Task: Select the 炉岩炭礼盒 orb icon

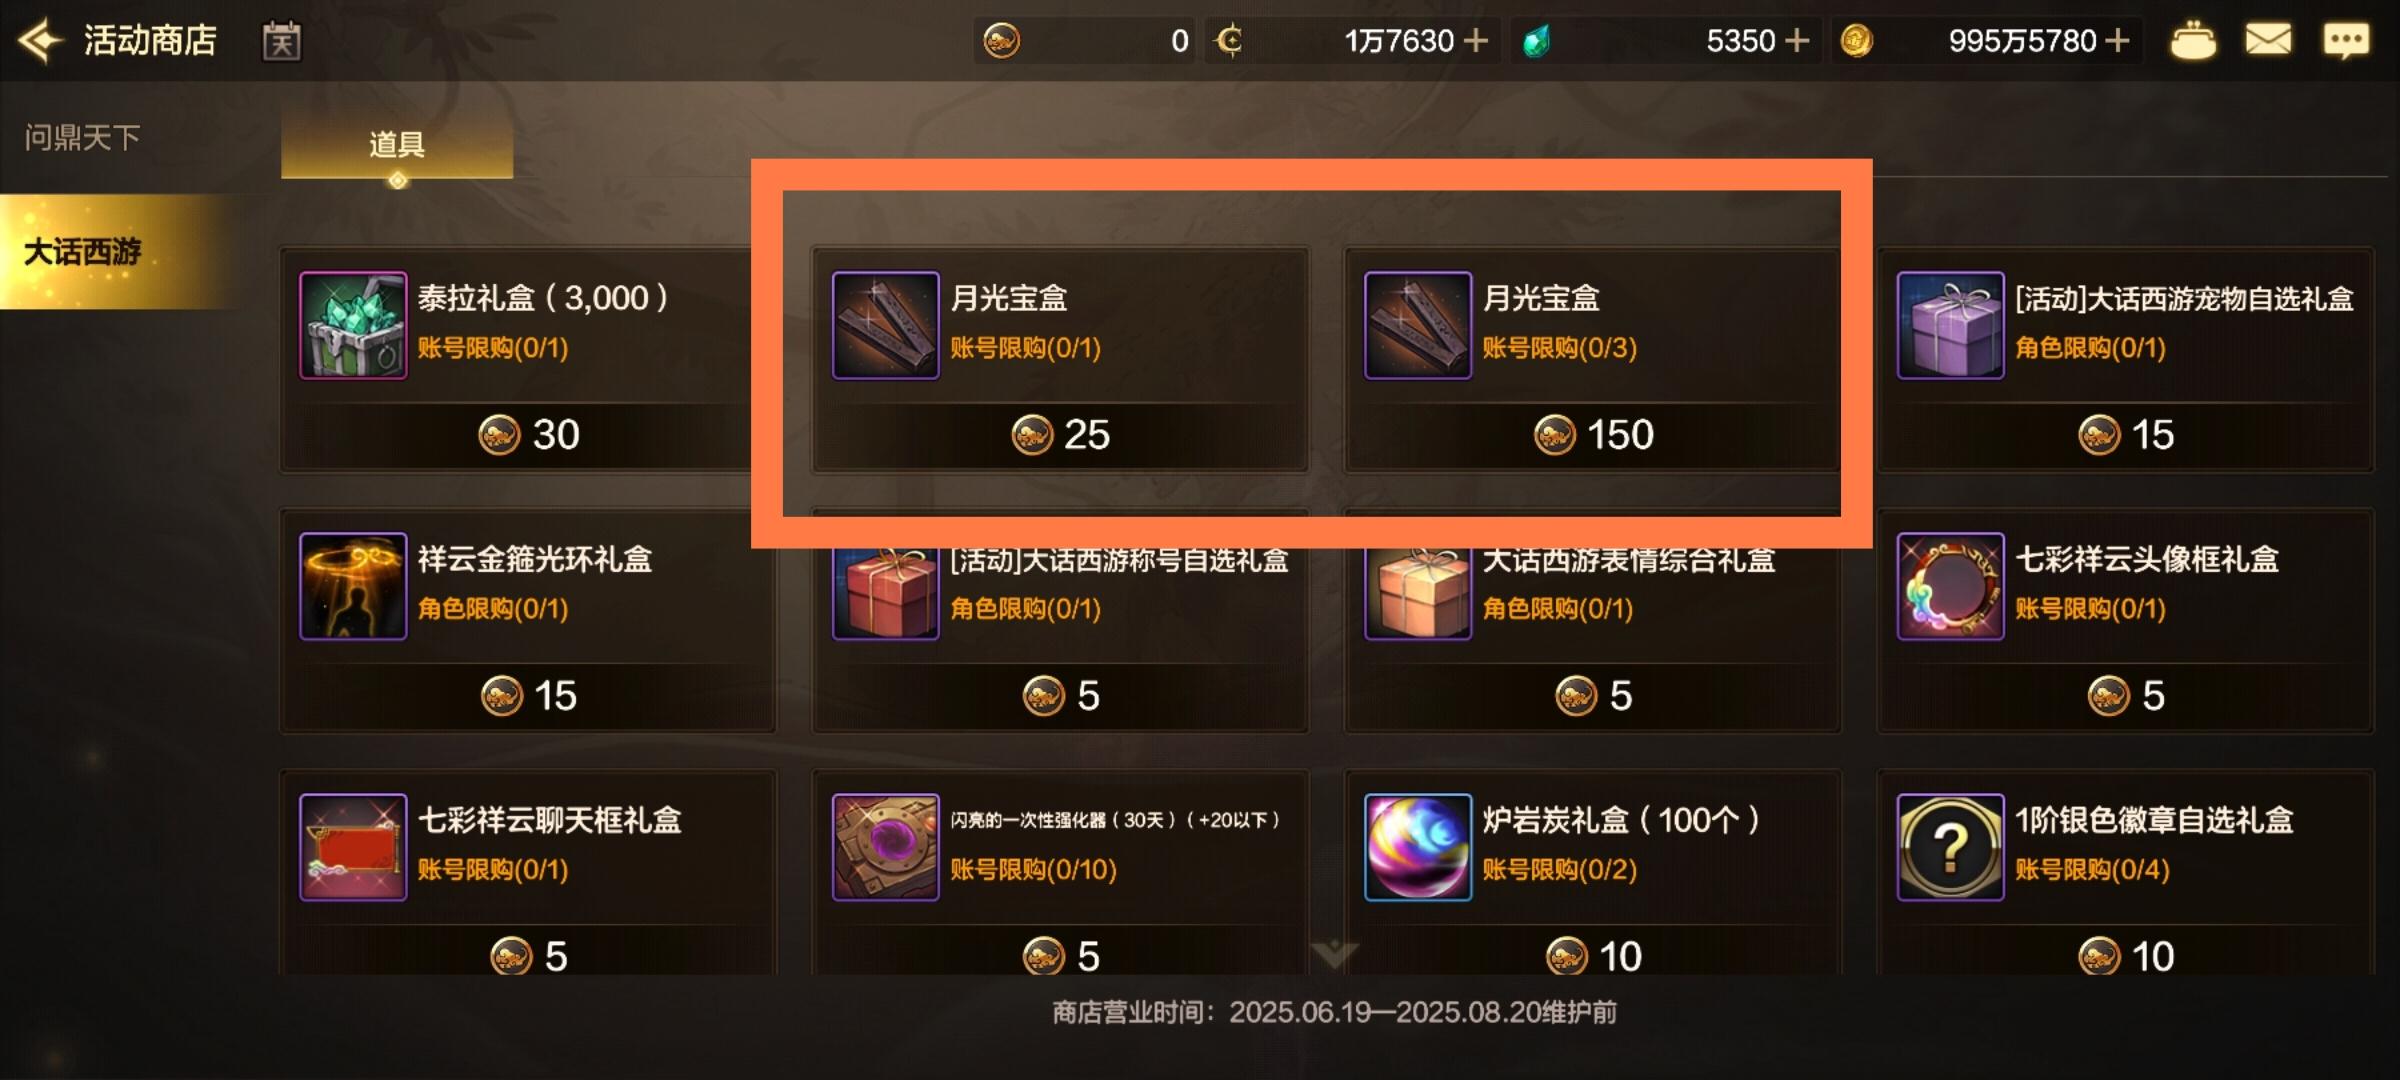Action: point(1418,847)
